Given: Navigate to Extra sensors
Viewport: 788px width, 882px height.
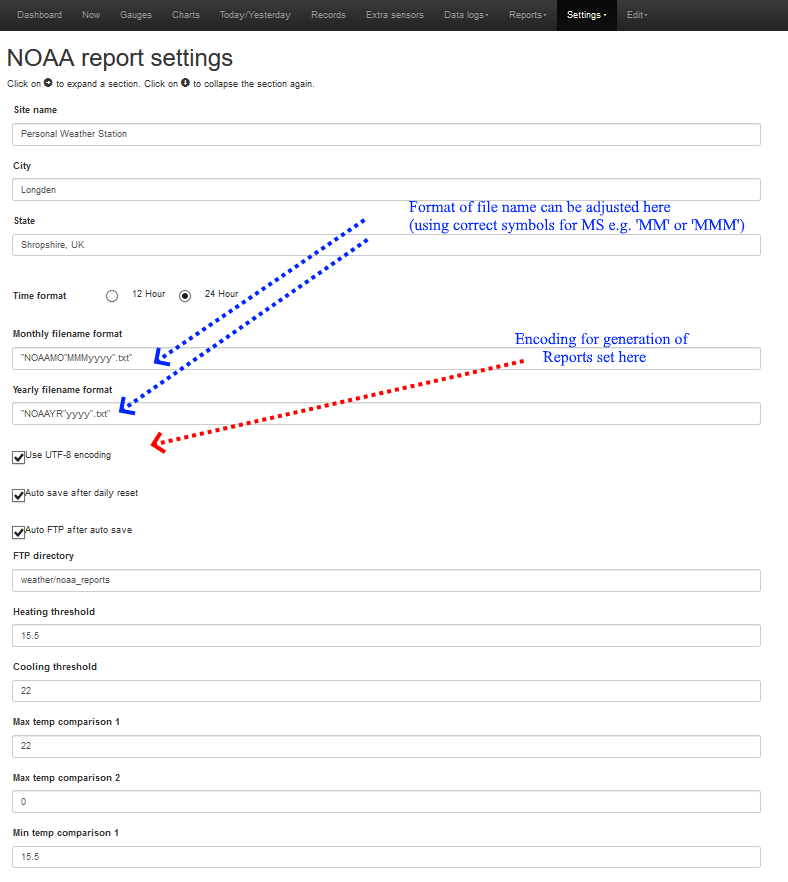Looking at the screenshot, I should 394,15.
